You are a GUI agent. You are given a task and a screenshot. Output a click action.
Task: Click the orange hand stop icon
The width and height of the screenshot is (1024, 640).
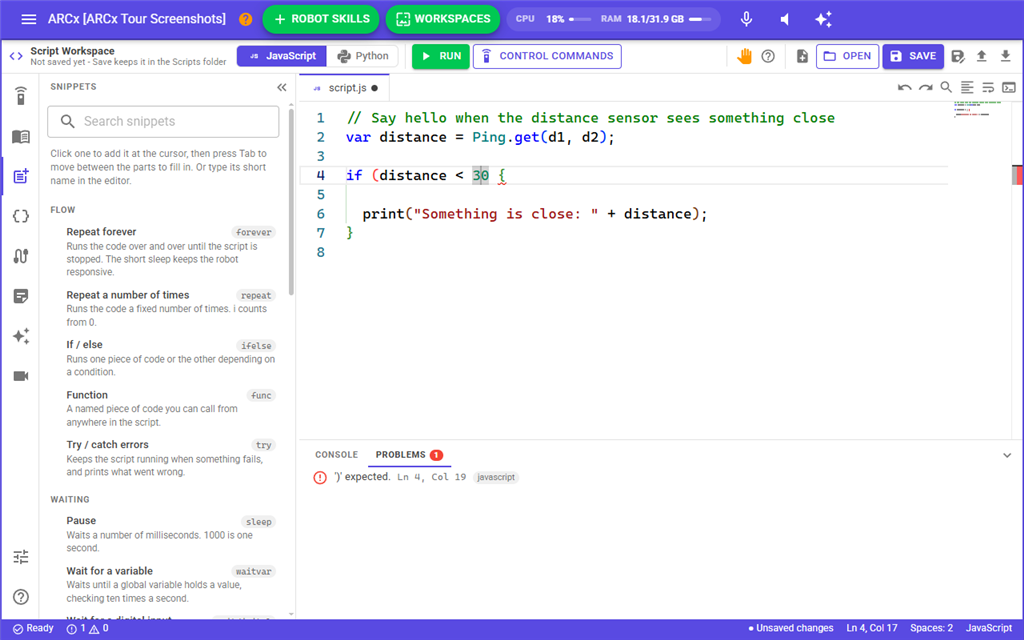[744, 56]
